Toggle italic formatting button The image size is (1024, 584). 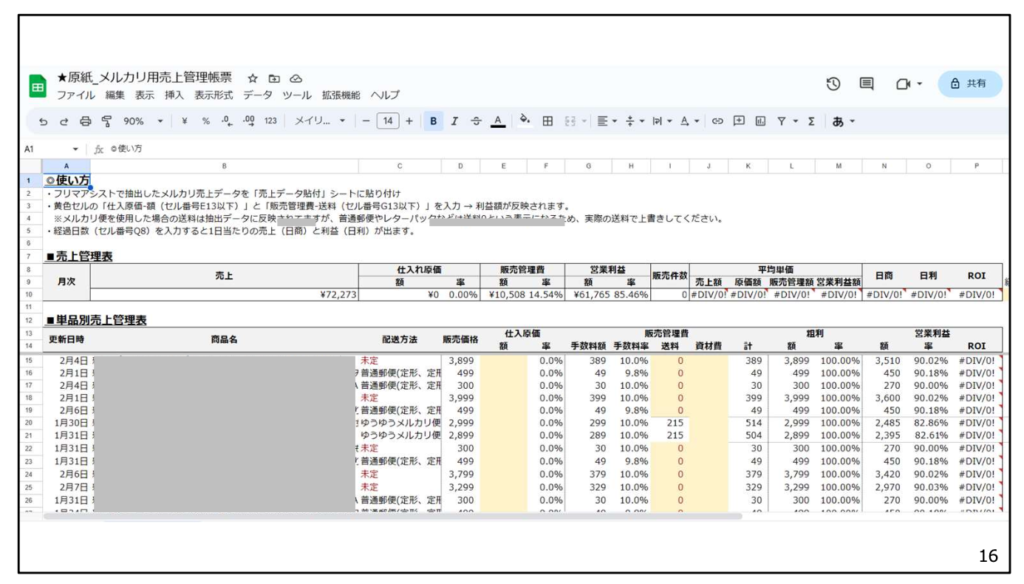pos(454,121)
